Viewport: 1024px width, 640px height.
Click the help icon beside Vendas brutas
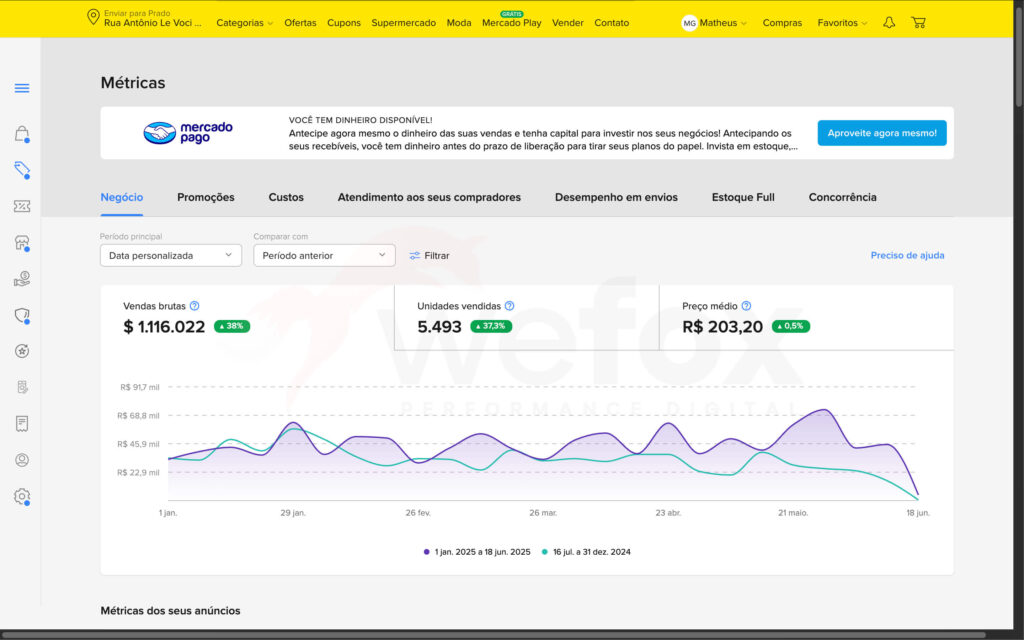click(x=195, y=306)
